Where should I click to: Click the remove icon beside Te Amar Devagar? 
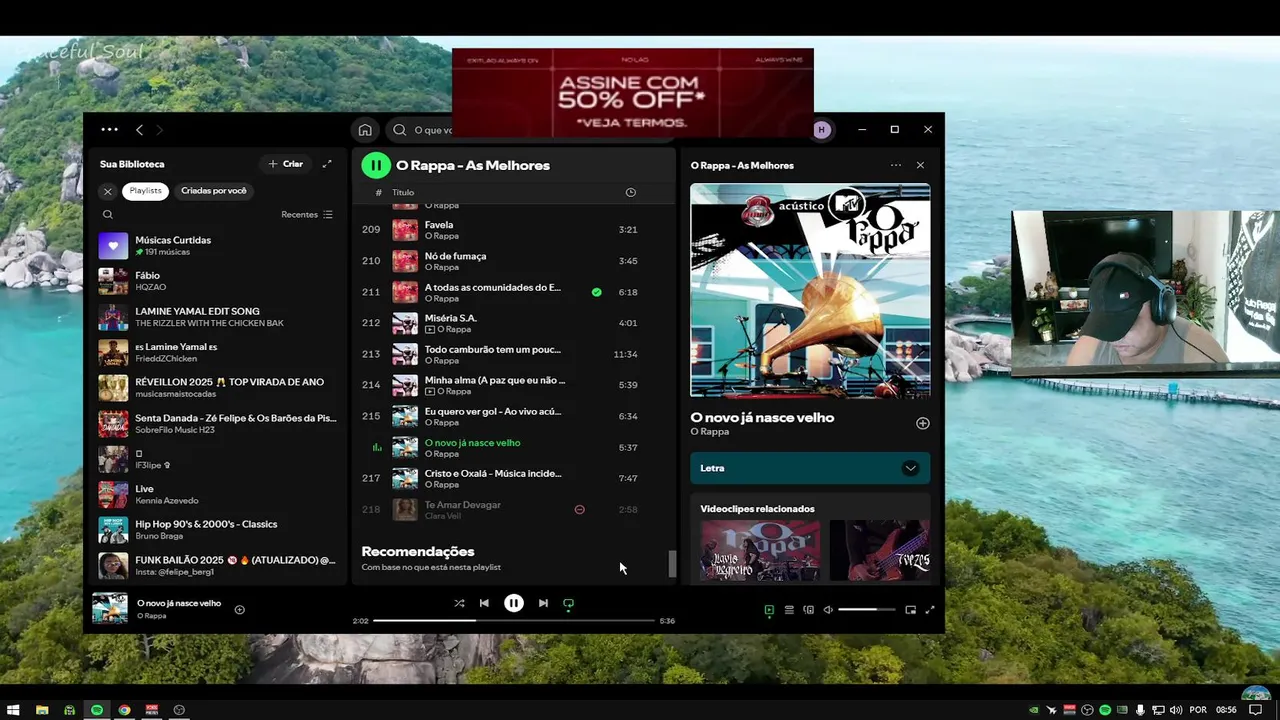pyautogui.click(x=579, y=509)
